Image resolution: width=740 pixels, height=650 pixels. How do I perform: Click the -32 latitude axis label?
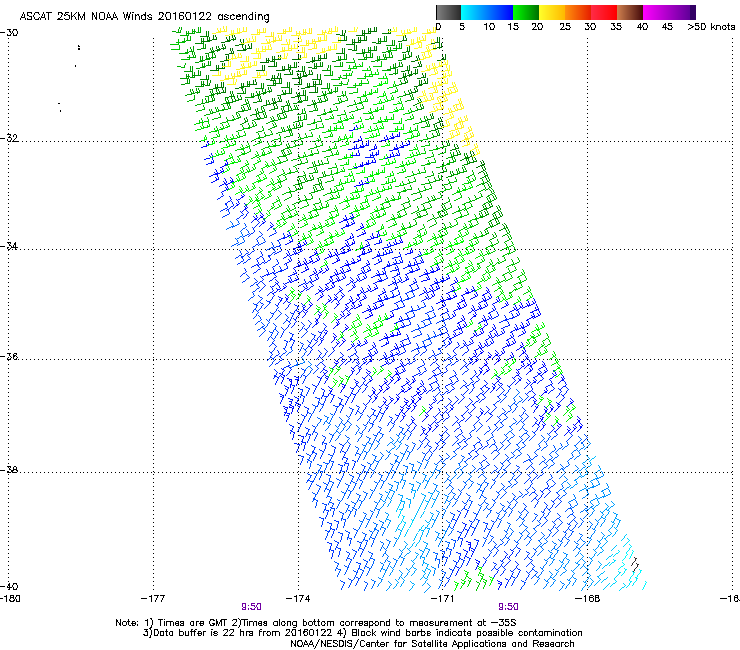pyautogui.click(x=9, y=138)
